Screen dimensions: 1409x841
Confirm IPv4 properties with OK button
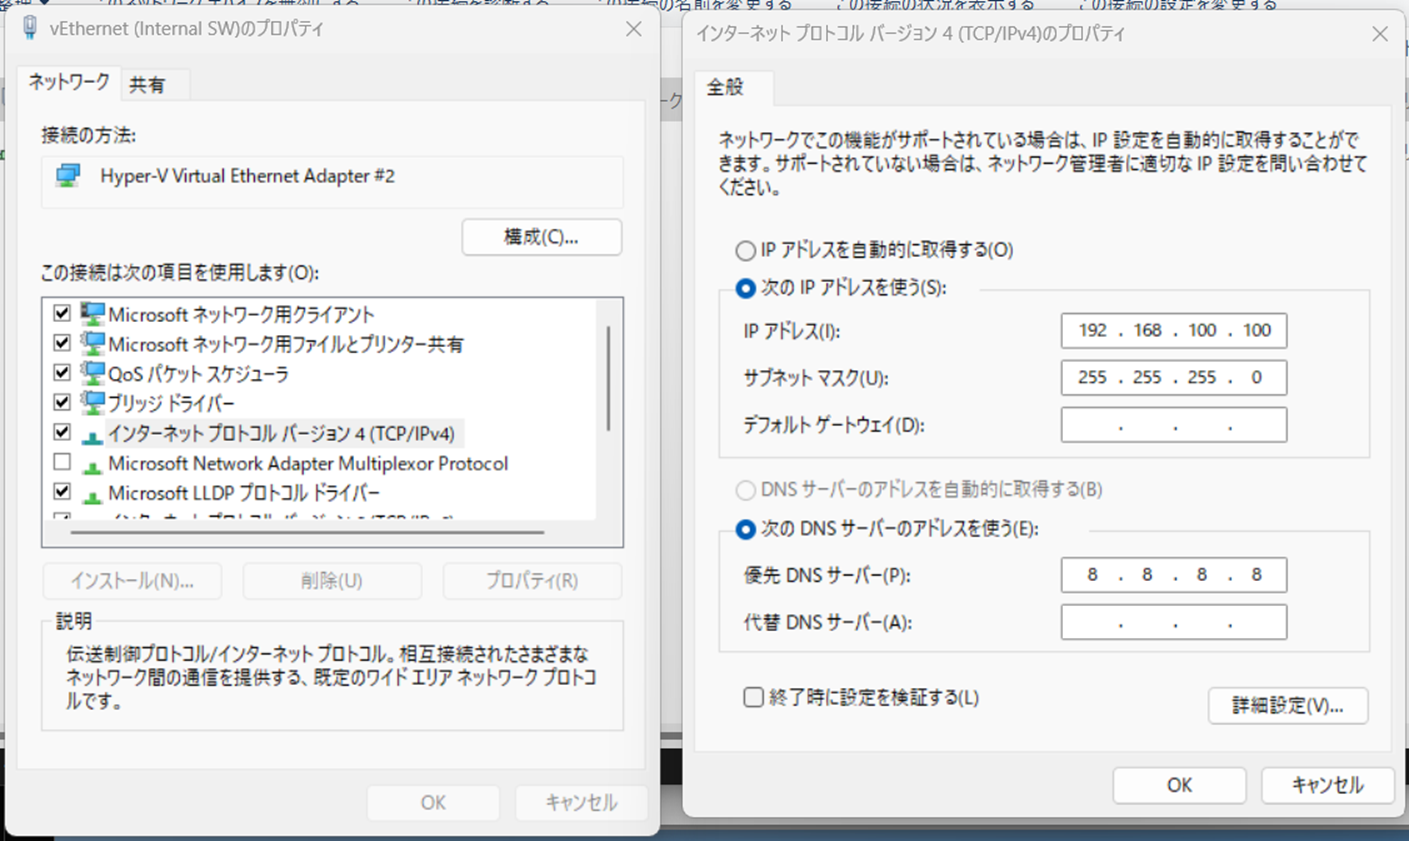pyautogui.click(x=1180, y=785)
